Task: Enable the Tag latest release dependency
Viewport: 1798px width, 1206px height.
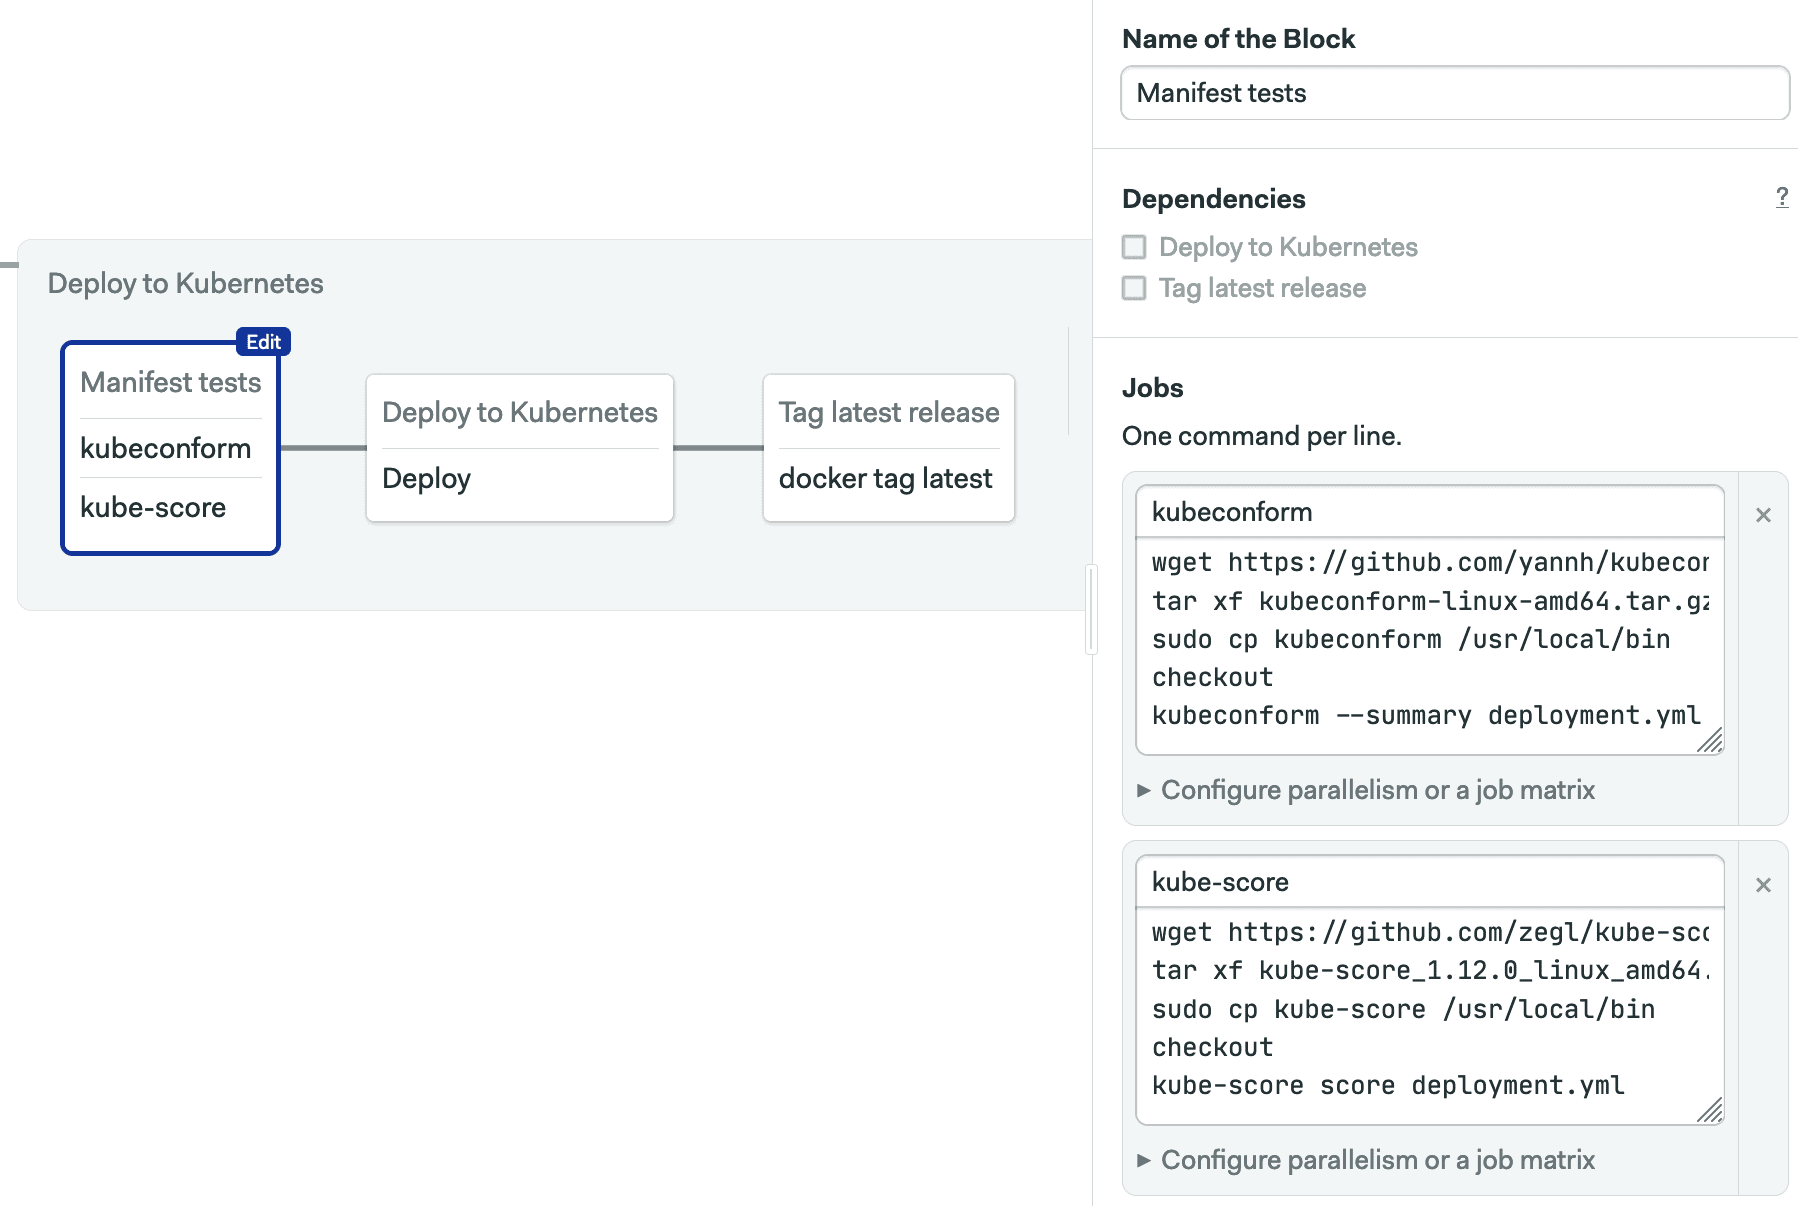Action: (1135, 288)
